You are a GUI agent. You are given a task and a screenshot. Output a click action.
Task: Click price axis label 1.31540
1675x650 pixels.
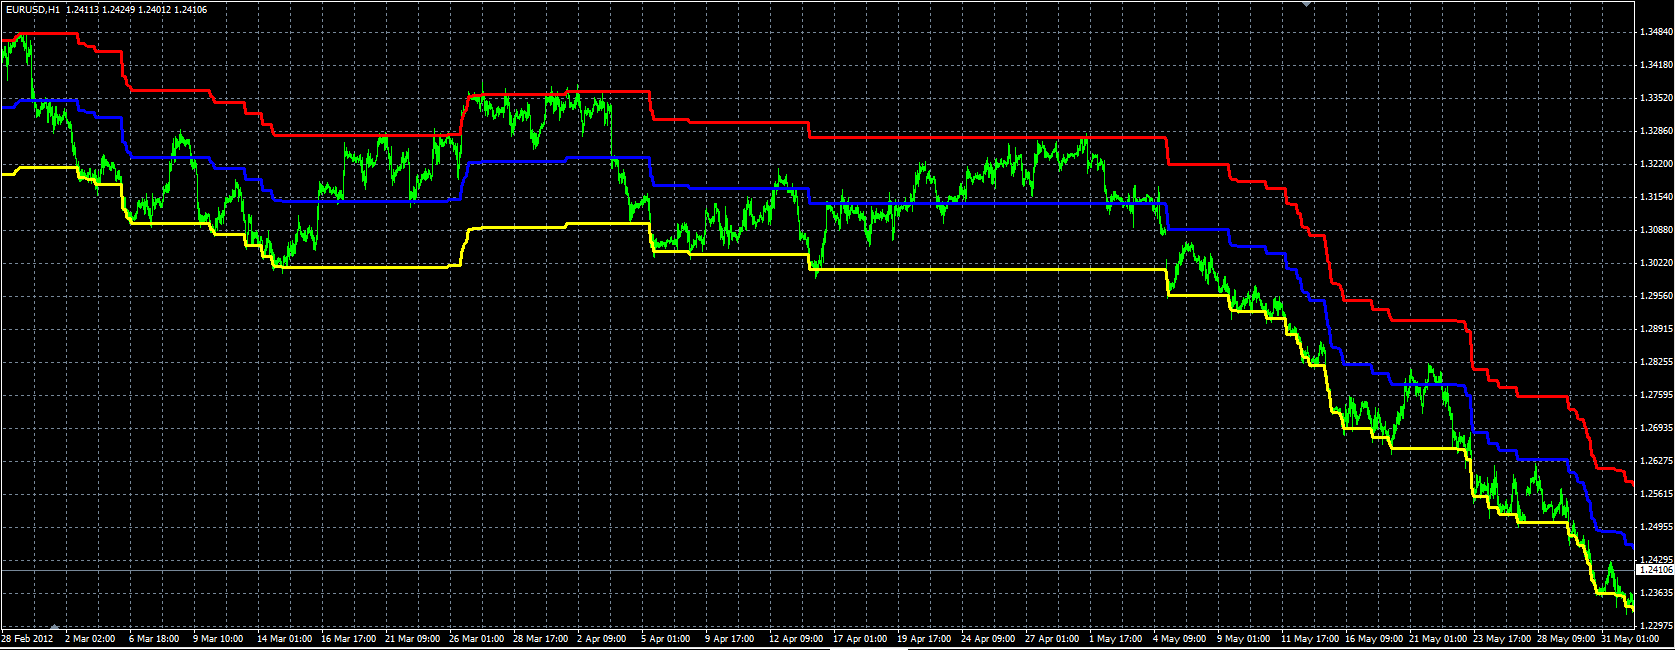(x=1656, y=197)
